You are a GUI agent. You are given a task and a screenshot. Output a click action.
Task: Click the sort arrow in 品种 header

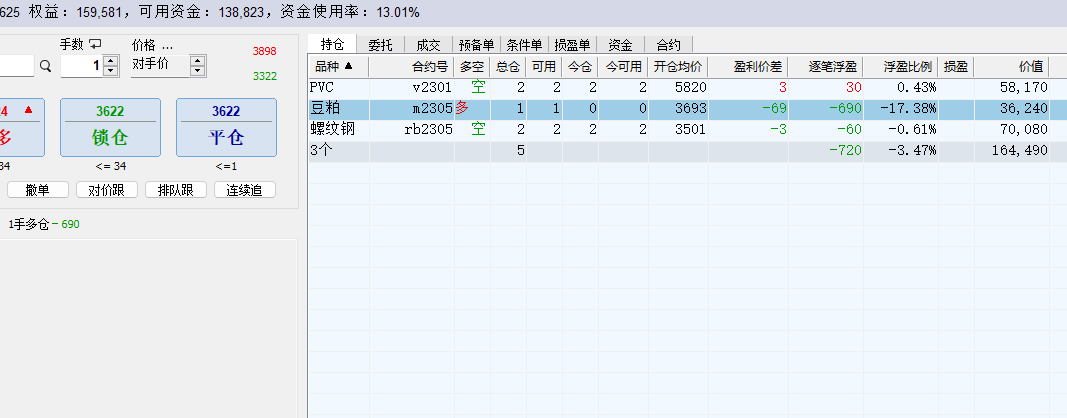[x=349, y=66]
